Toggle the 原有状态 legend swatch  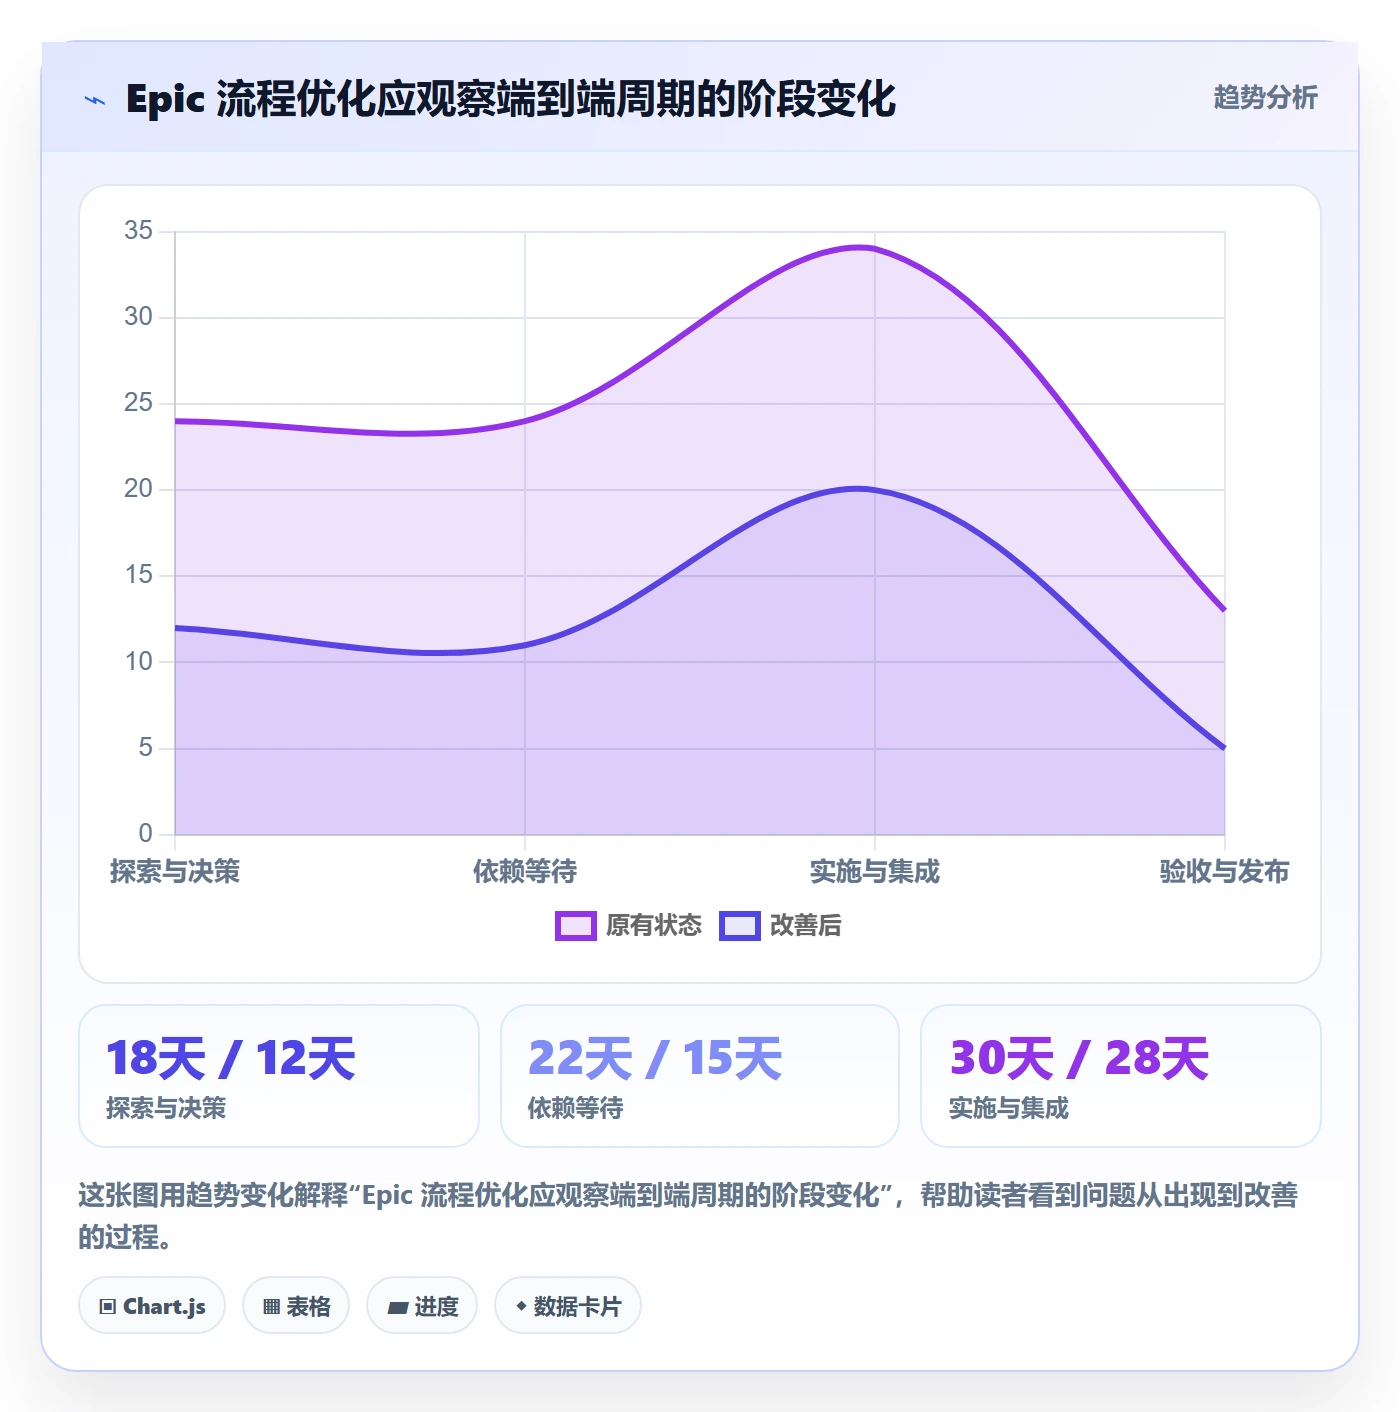(x=576, y=926)
